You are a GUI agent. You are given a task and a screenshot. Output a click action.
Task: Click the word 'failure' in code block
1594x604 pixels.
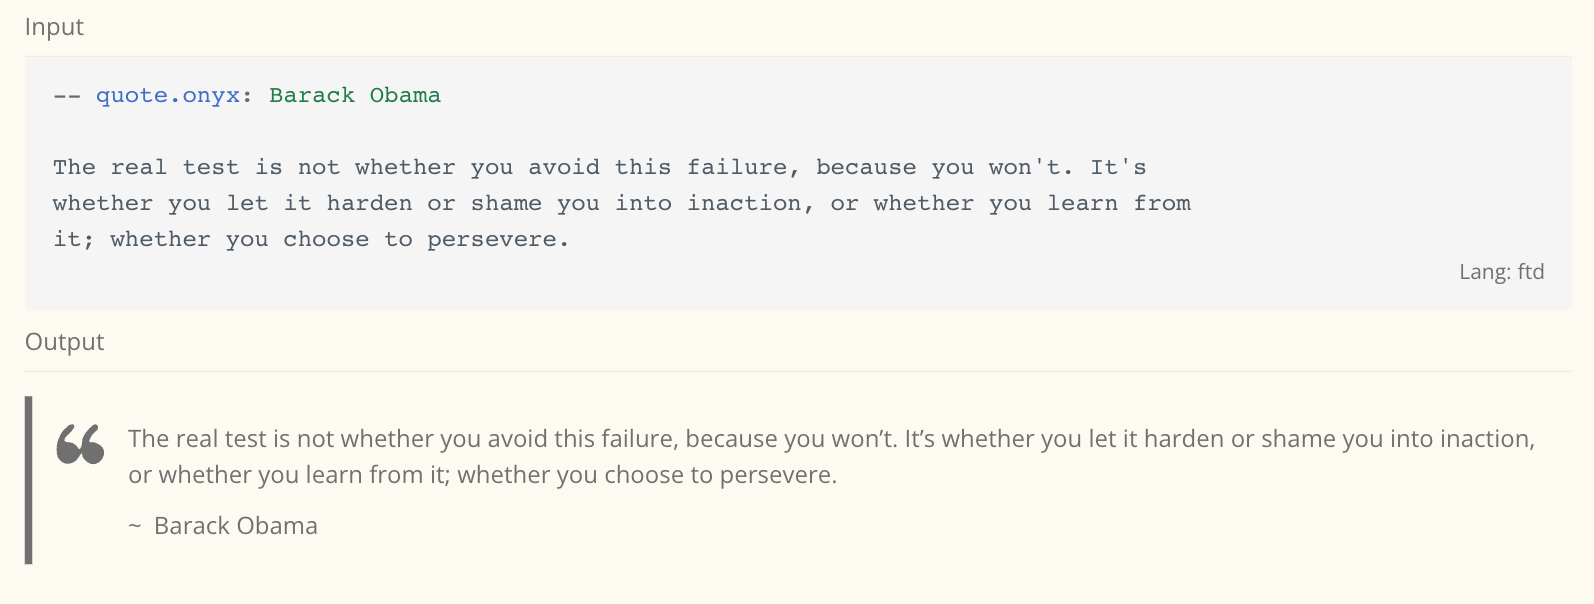click(x=737, y=167)
